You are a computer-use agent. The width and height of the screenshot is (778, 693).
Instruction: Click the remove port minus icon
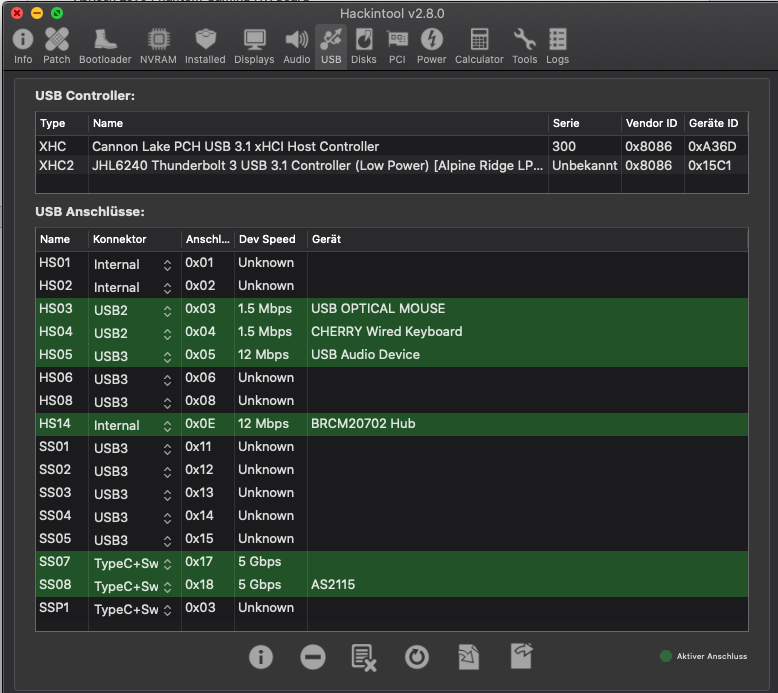(312, 656)
